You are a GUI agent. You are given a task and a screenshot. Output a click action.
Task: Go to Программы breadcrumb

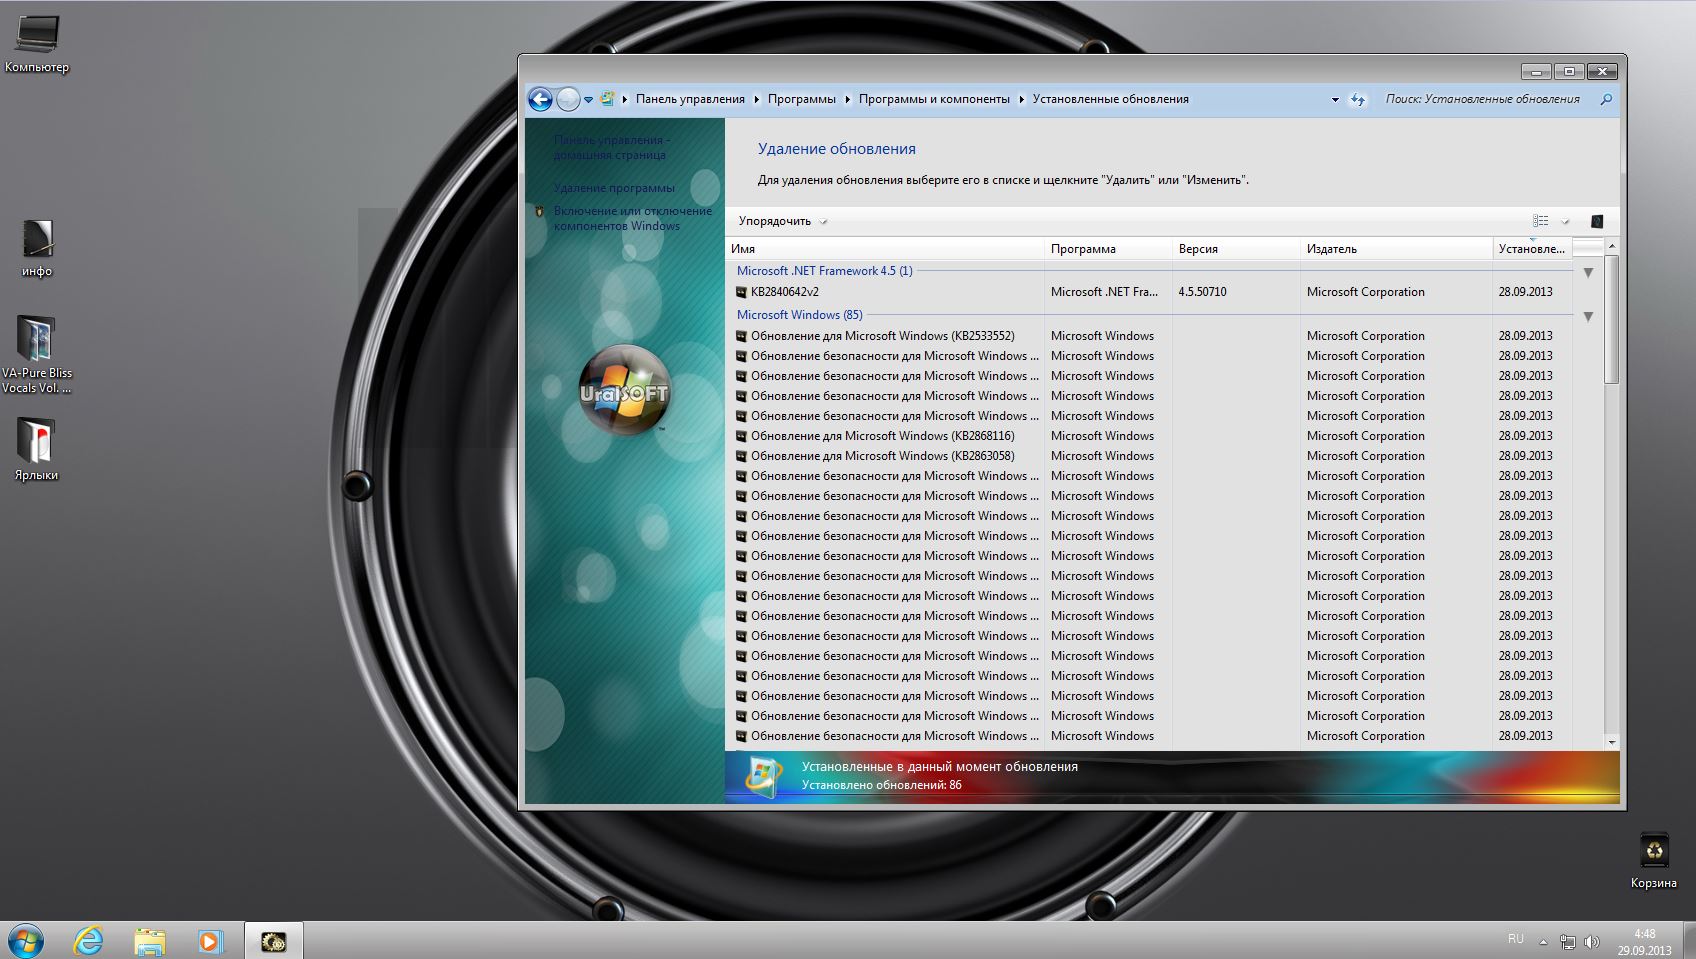(x=801, y=99)
